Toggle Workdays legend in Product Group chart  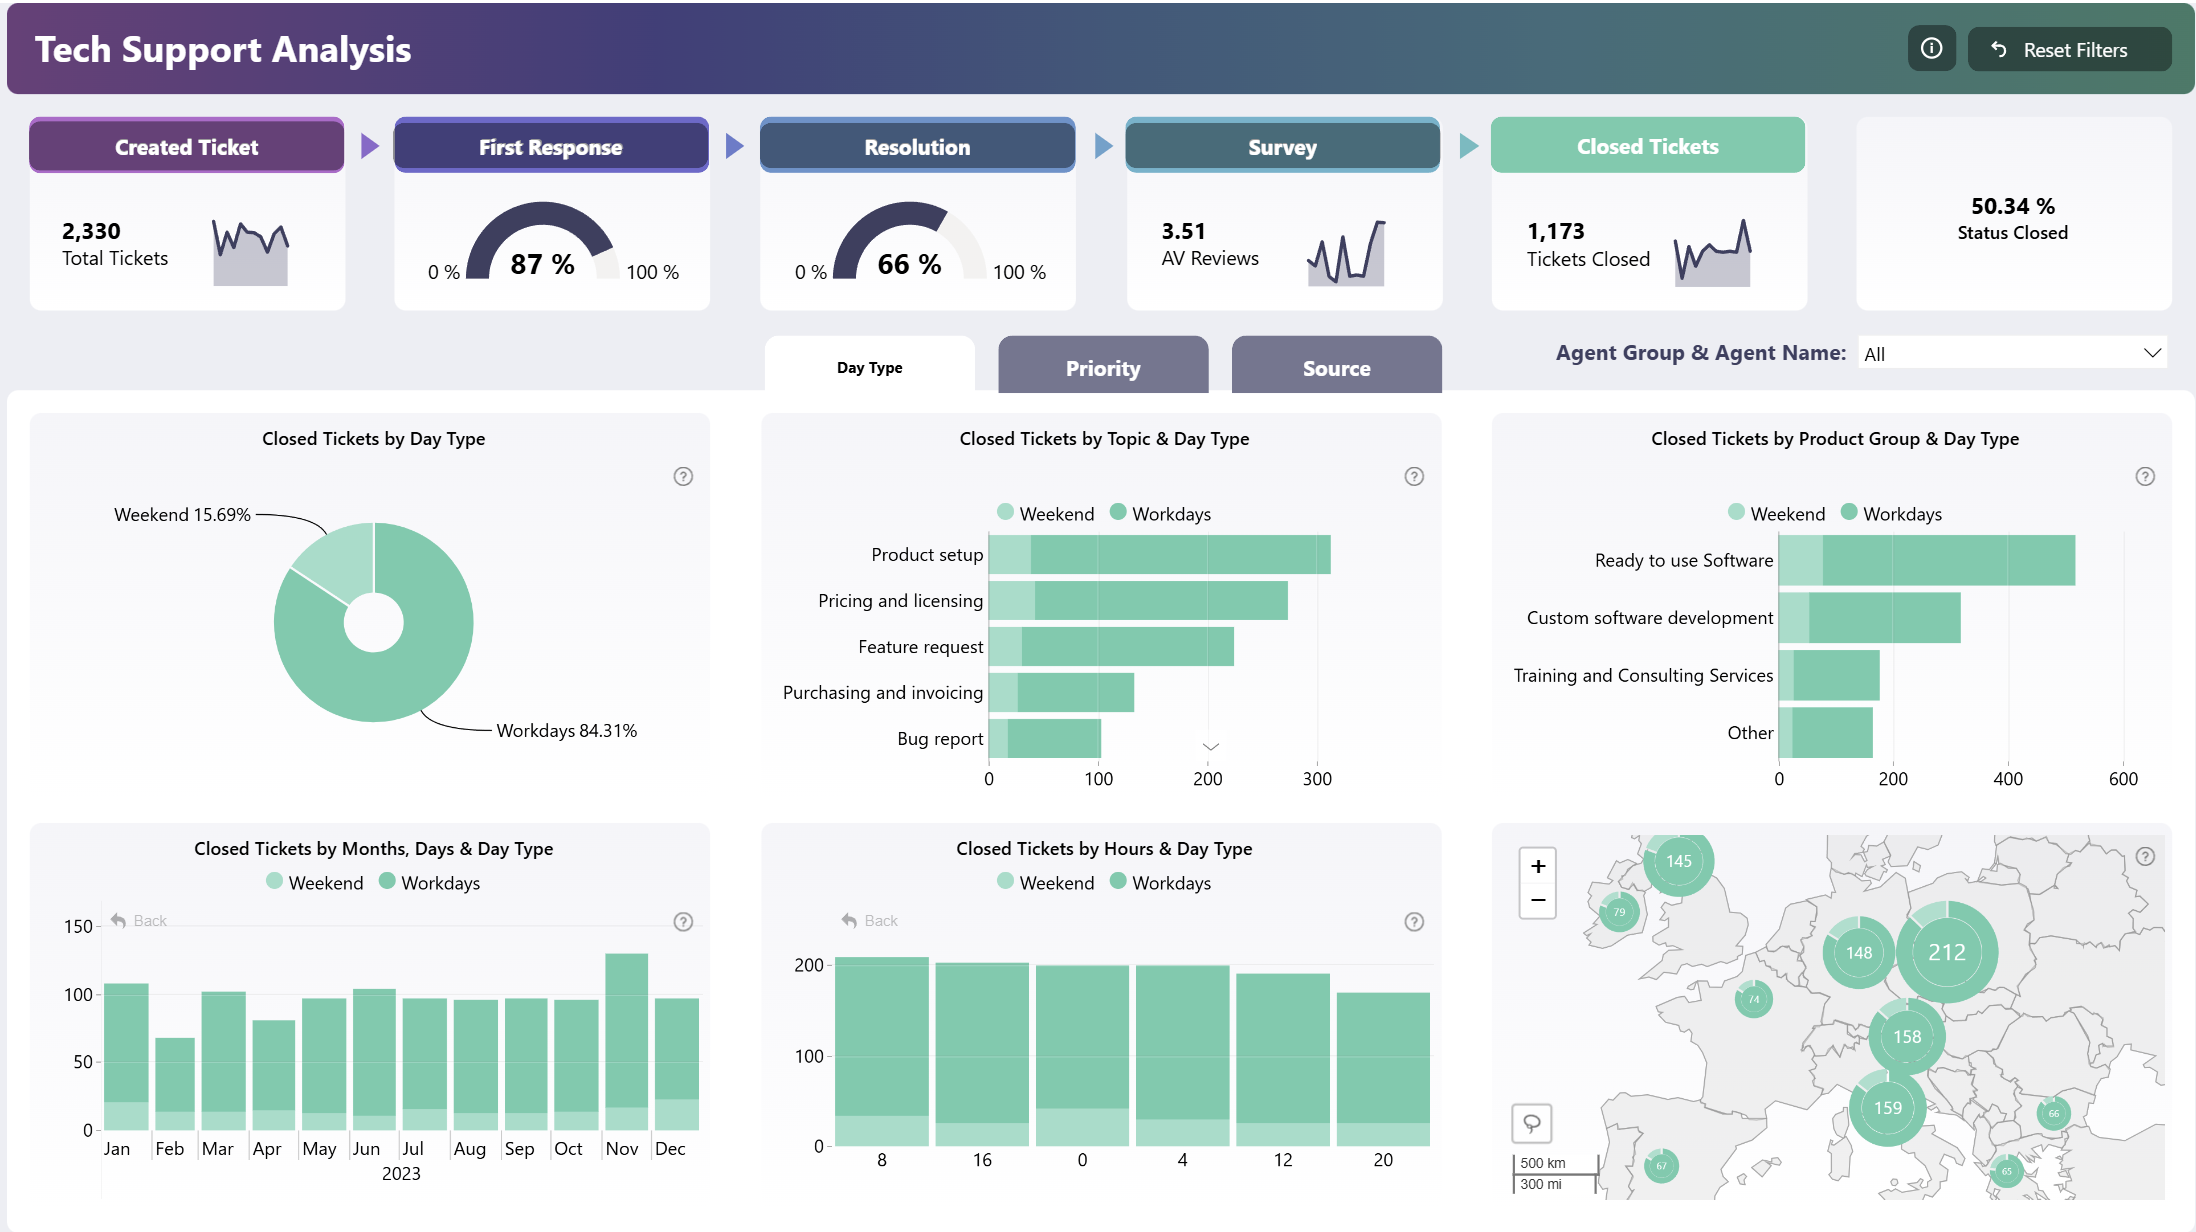(1891, 514)
